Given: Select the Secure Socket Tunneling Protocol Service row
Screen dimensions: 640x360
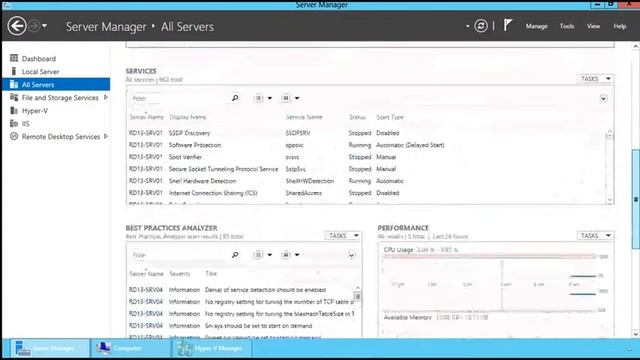Looking at the screenshot, I should click(x=366, y=169).
